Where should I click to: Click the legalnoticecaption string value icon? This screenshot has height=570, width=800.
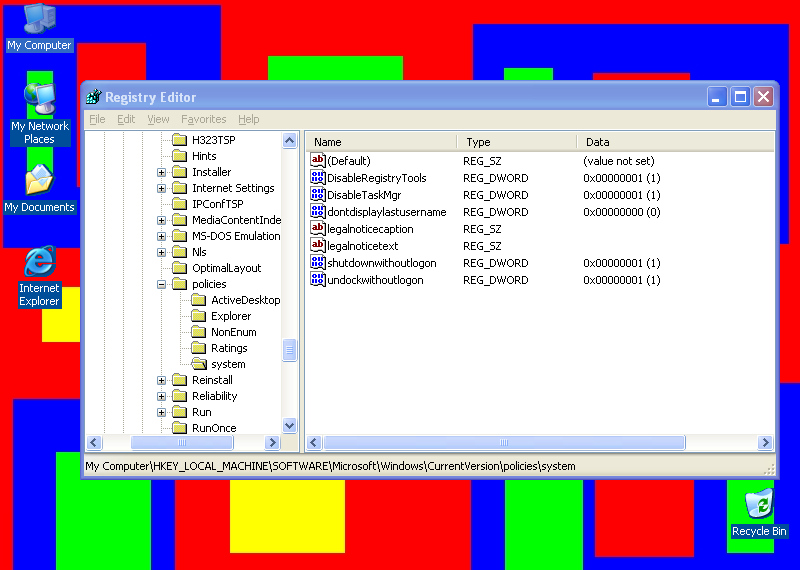click(317, 228)
